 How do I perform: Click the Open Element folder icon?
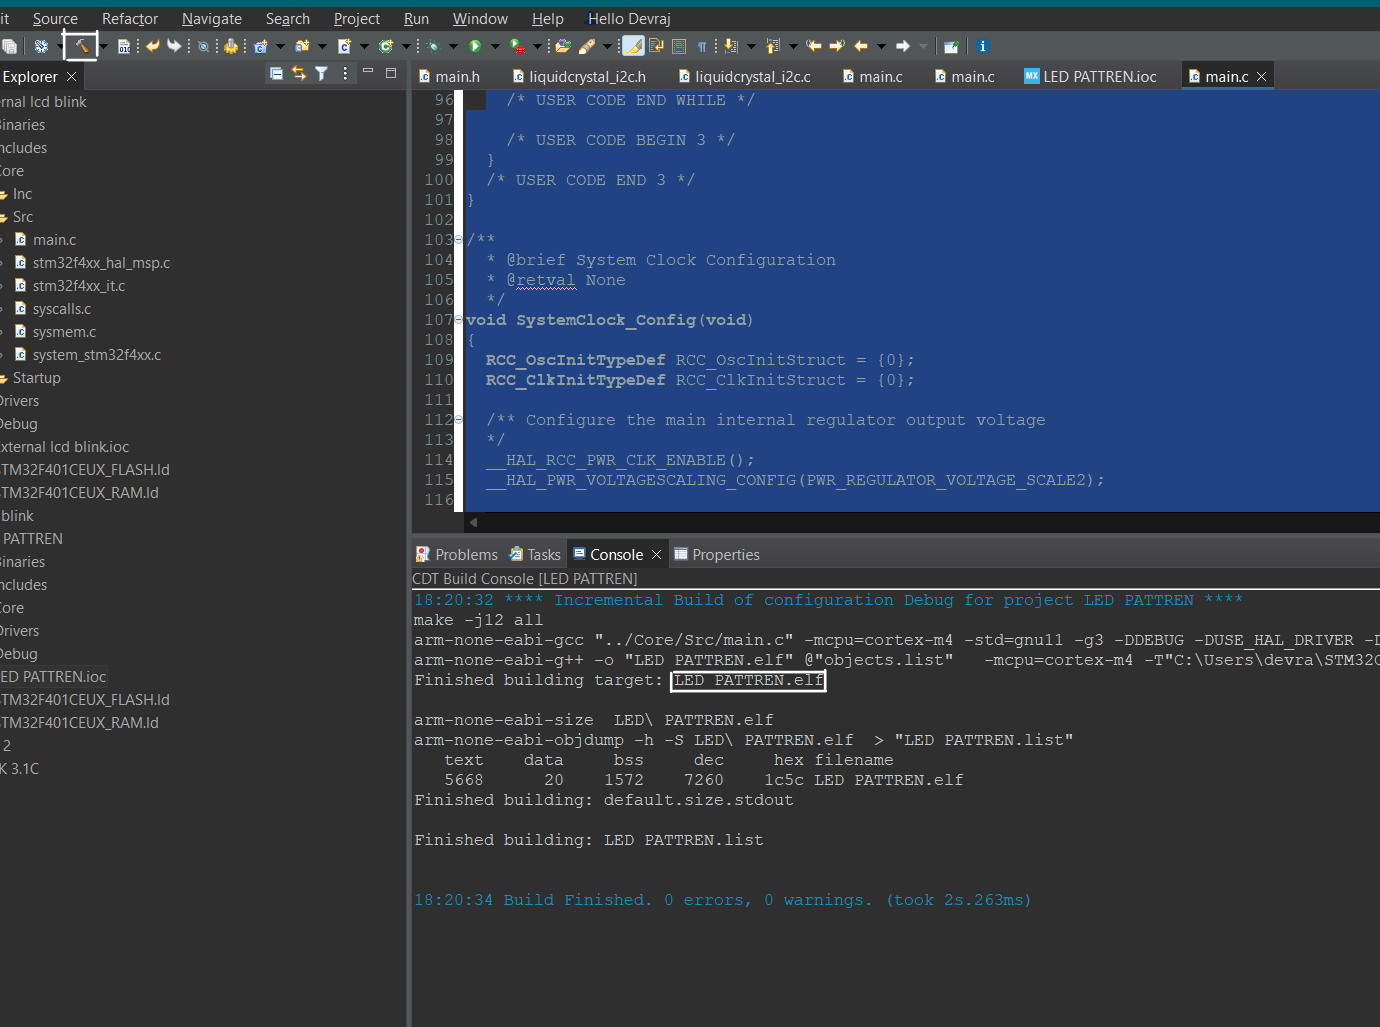tap(563, 46)
